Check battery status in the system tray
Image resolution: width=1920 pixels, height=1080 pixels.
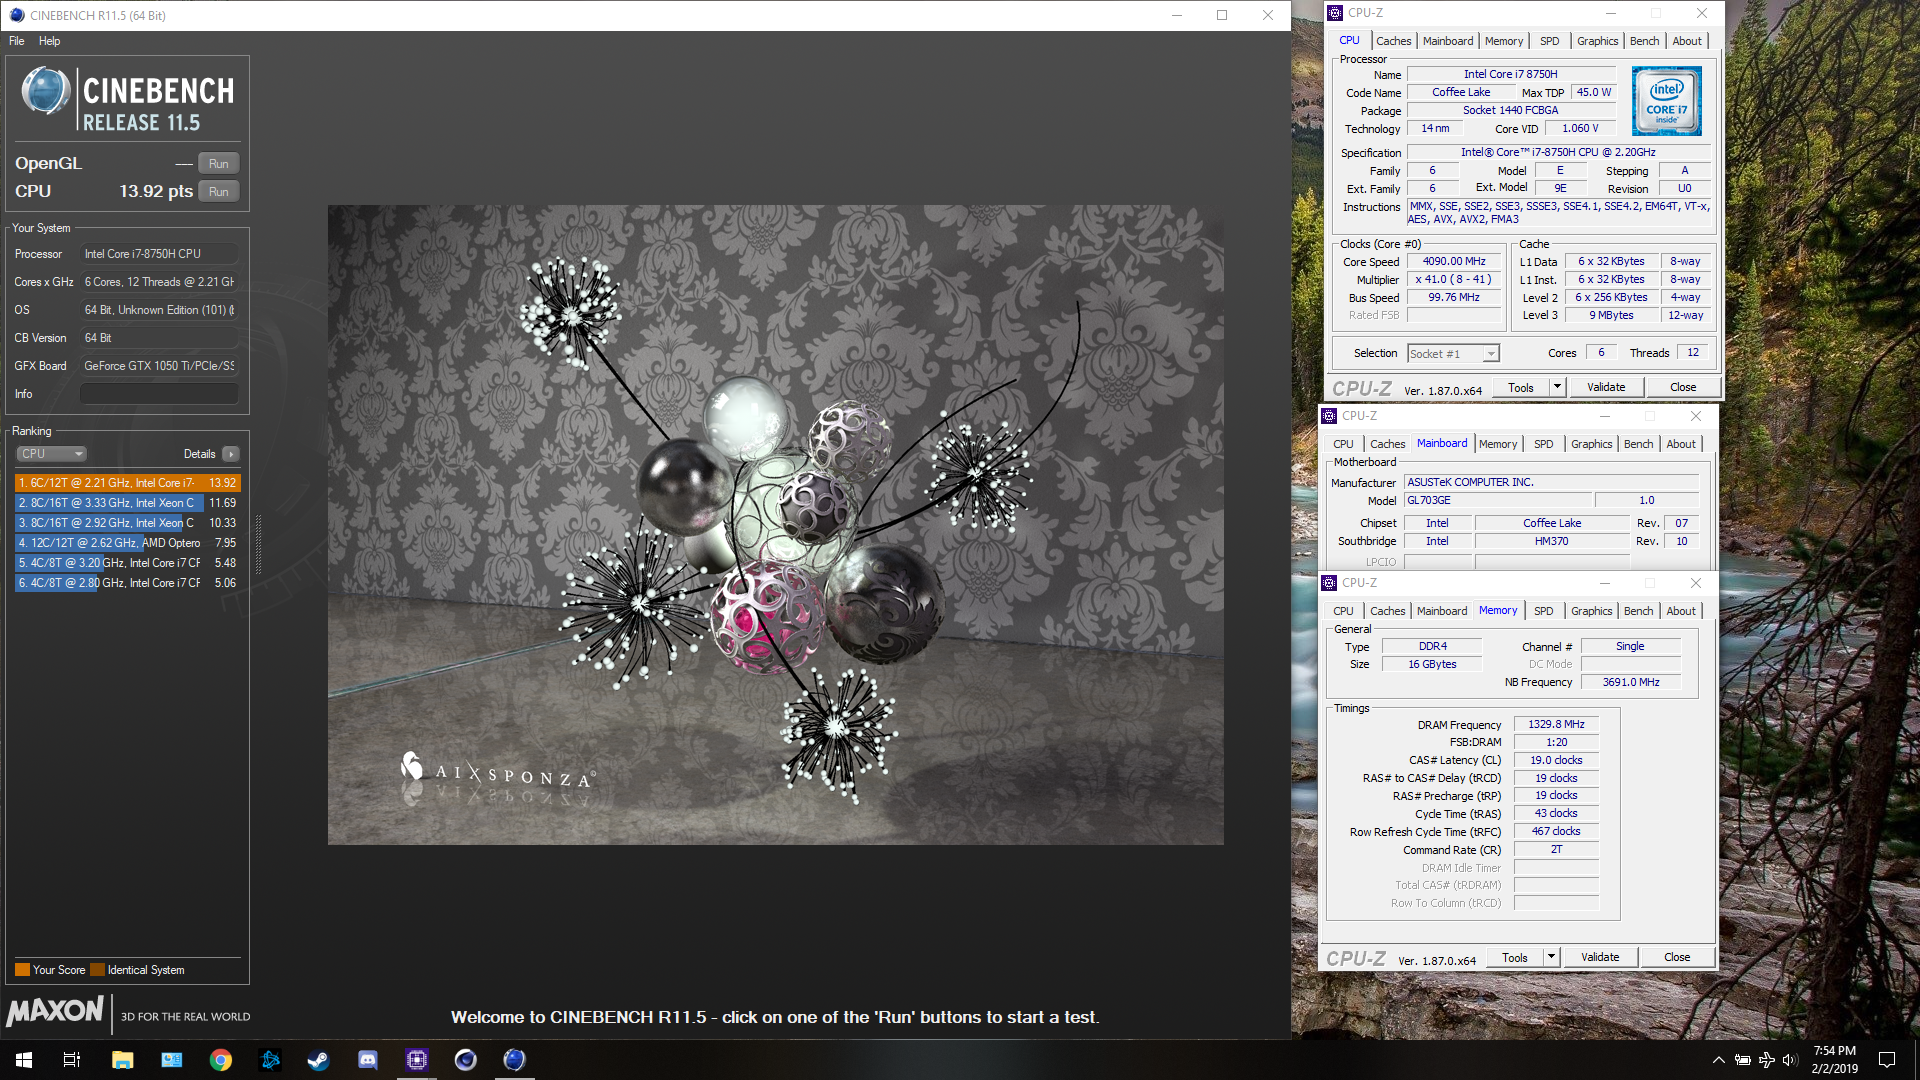1742,1060
